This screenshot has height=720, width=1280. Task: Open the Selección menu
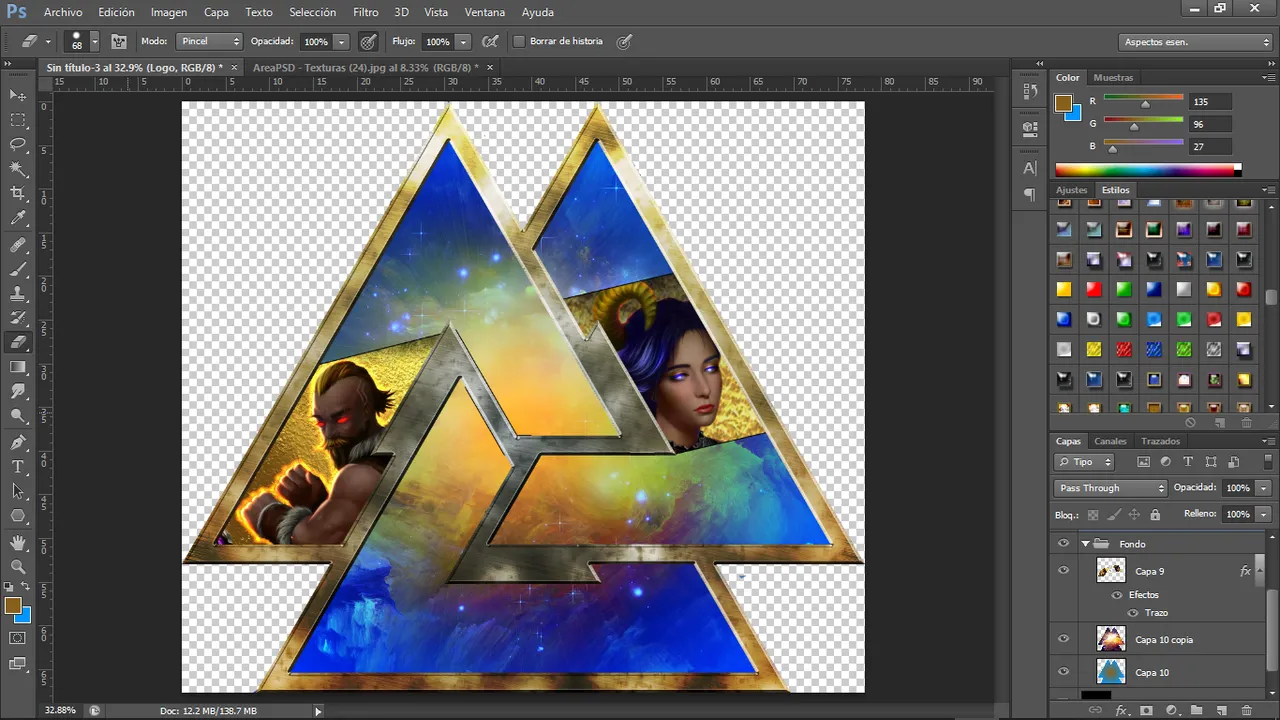click(x=312, y=12)
